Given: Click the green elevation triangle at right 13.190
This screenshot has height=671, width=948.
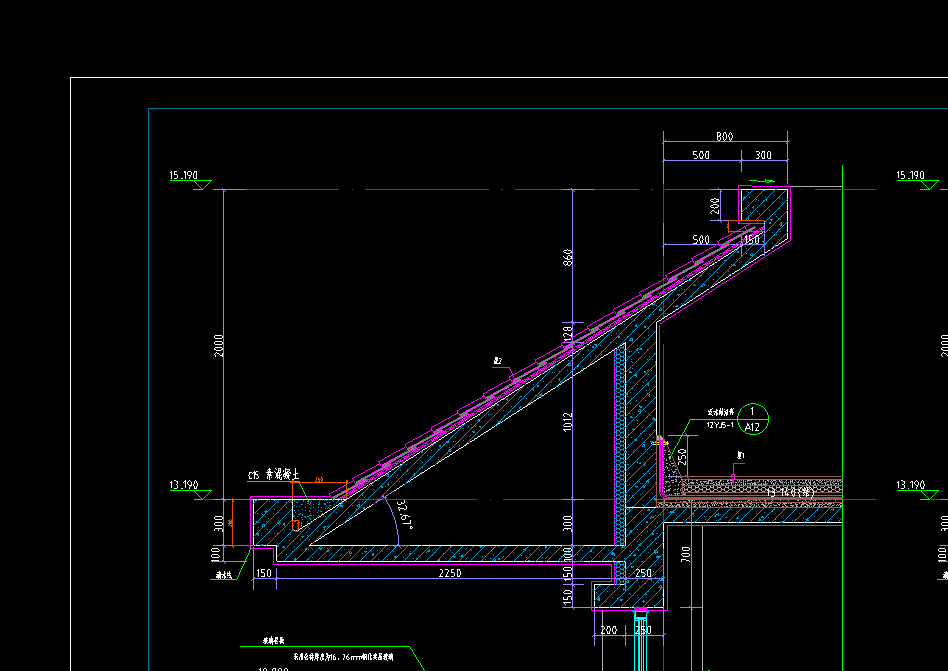Looking at the screenshot, I should point(929,494).
